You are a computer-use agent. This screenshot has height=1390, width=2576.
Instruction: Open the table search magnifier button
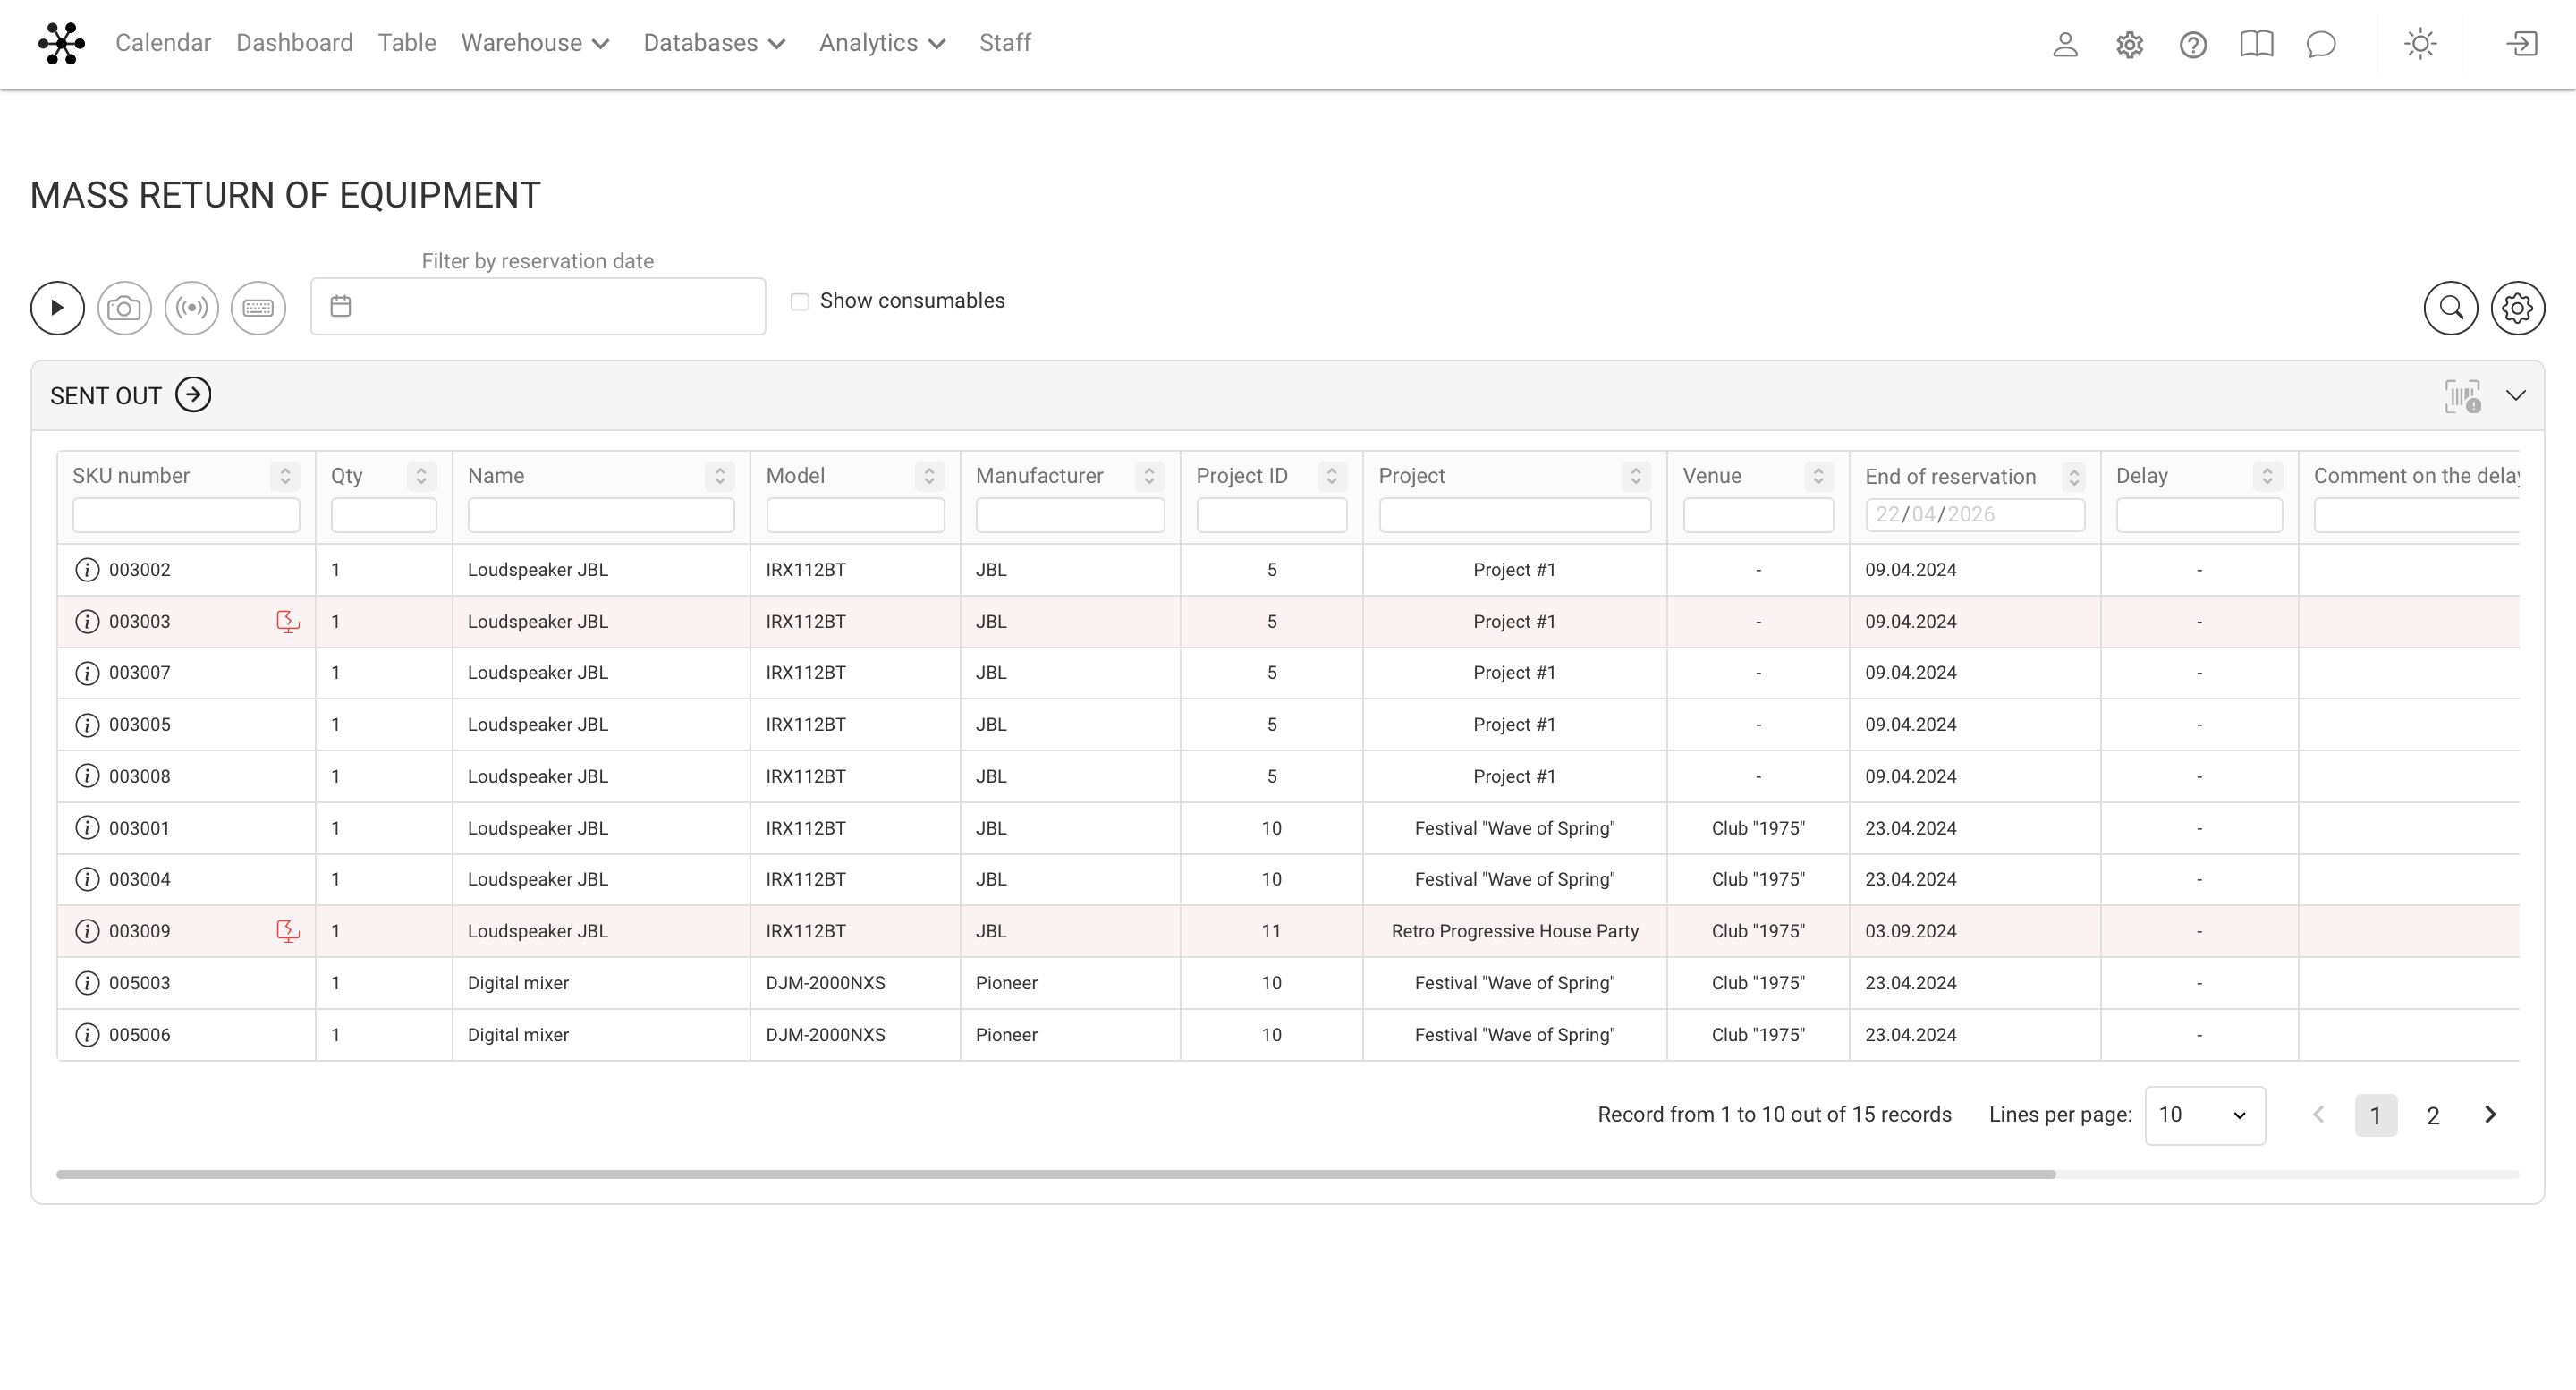click(x=2450, y=308)
